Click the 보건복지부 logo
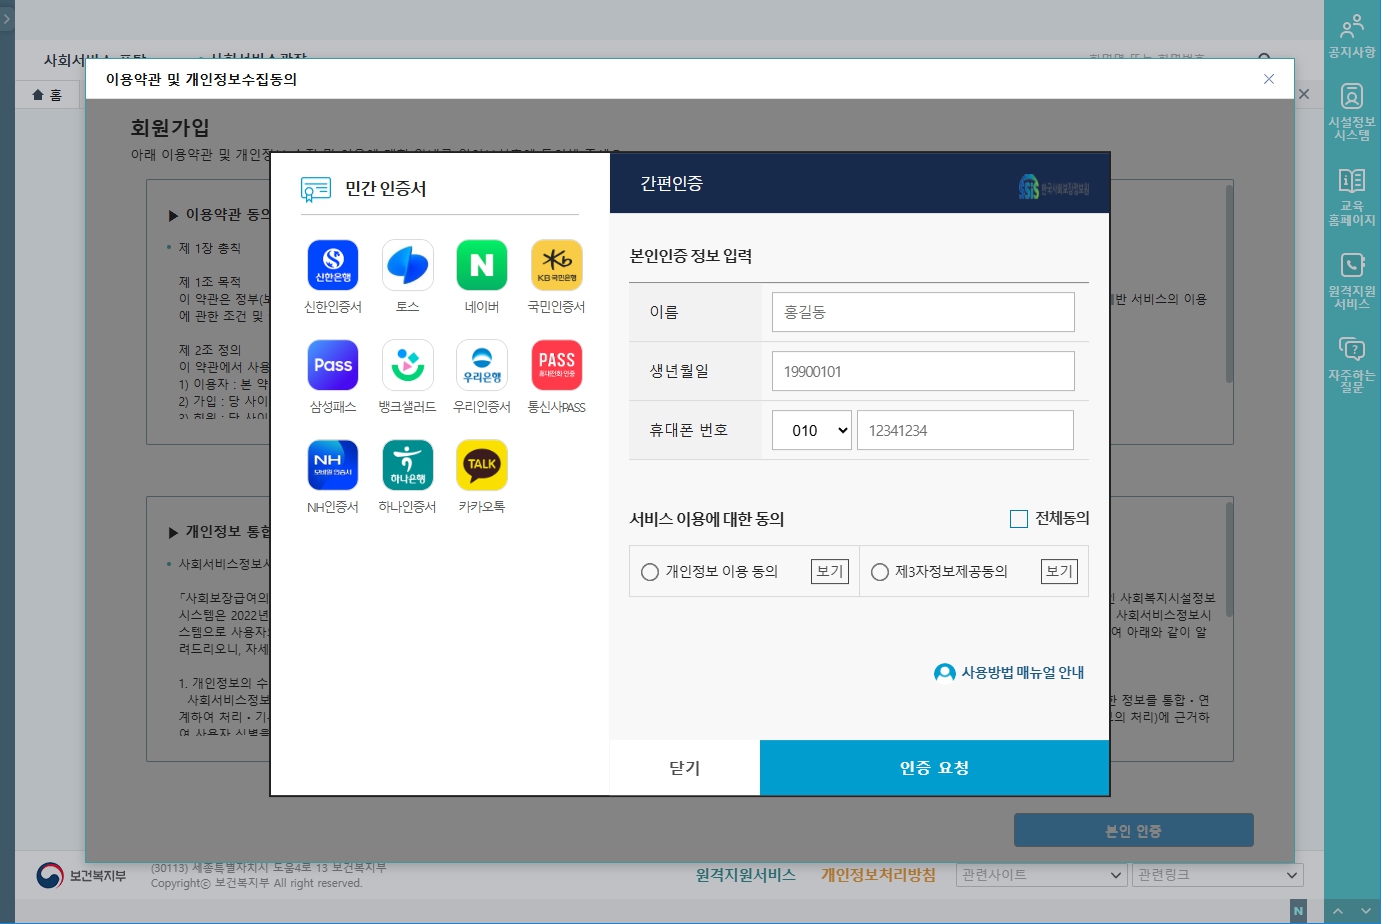This screenshot has width=1381, height=924. coord(82,876)
